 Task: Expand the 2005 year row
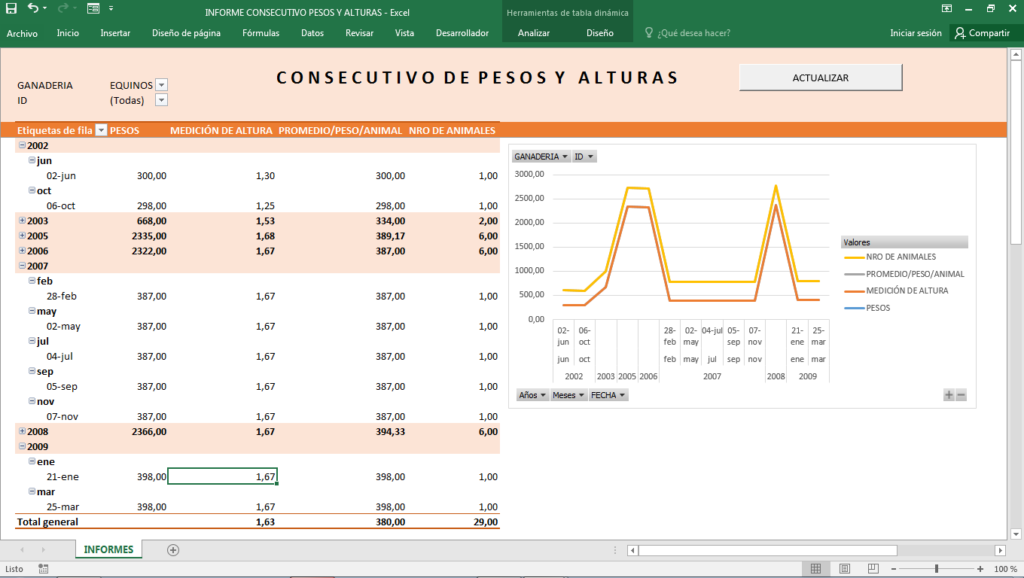click(x=22, y=236)
